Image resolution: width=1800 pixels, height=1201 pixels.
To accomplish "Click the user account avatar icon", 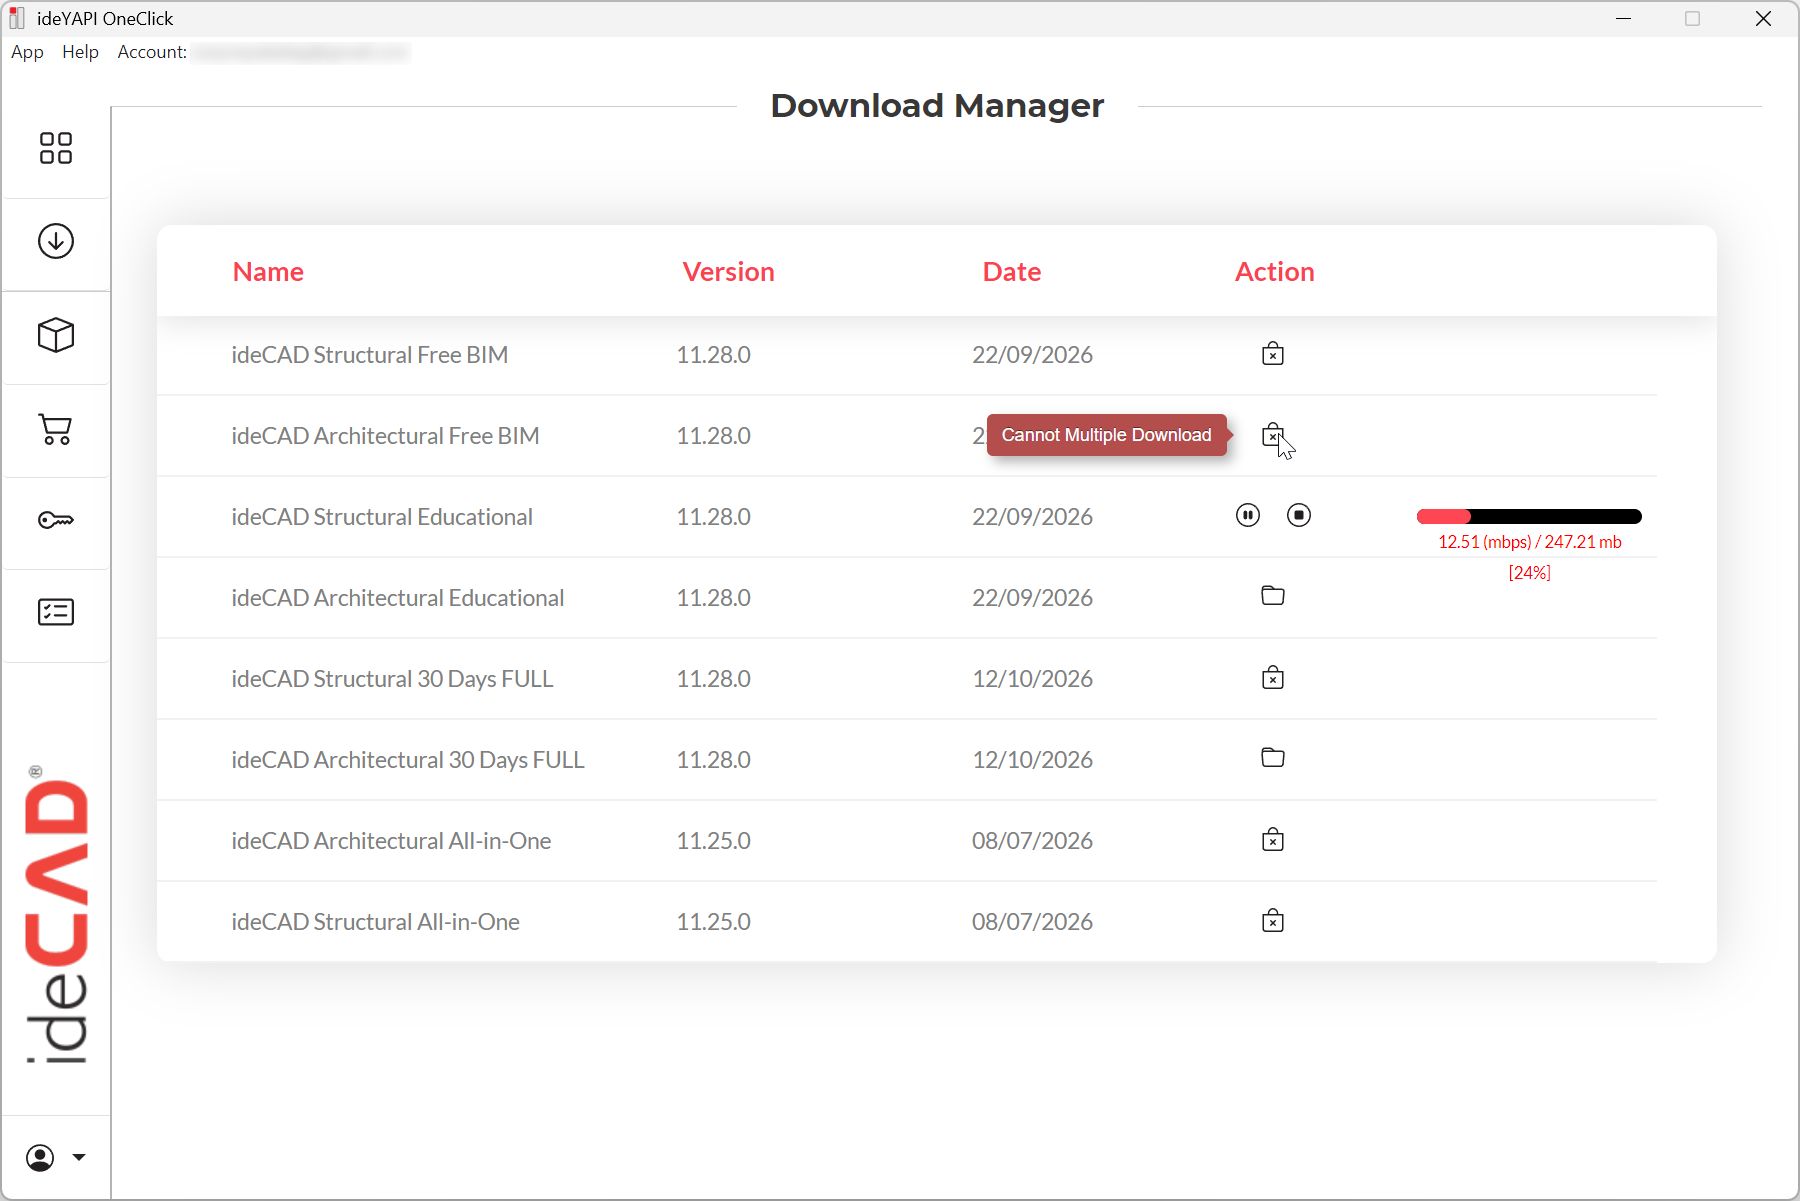I will pyautogui.click(x=40, y=1158).
